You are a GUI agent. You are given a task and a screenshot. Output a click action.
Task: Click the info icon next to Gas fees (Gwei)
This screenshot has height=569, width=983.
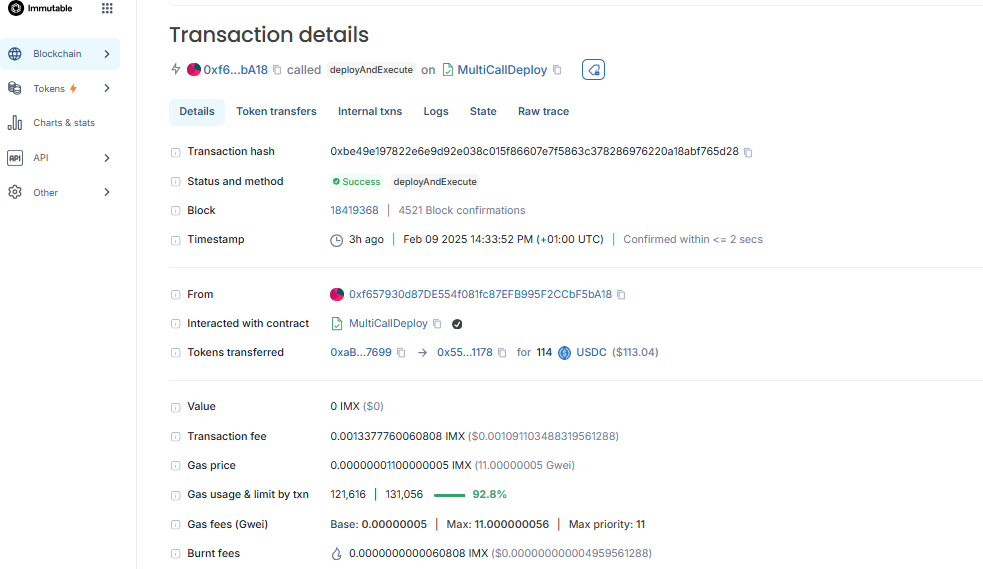[176, 525]
